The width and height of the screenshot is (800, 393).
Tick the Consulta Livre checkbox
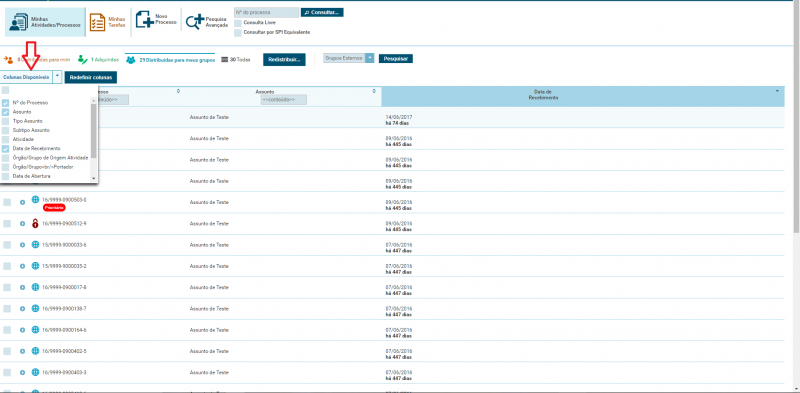coord(238,23)
